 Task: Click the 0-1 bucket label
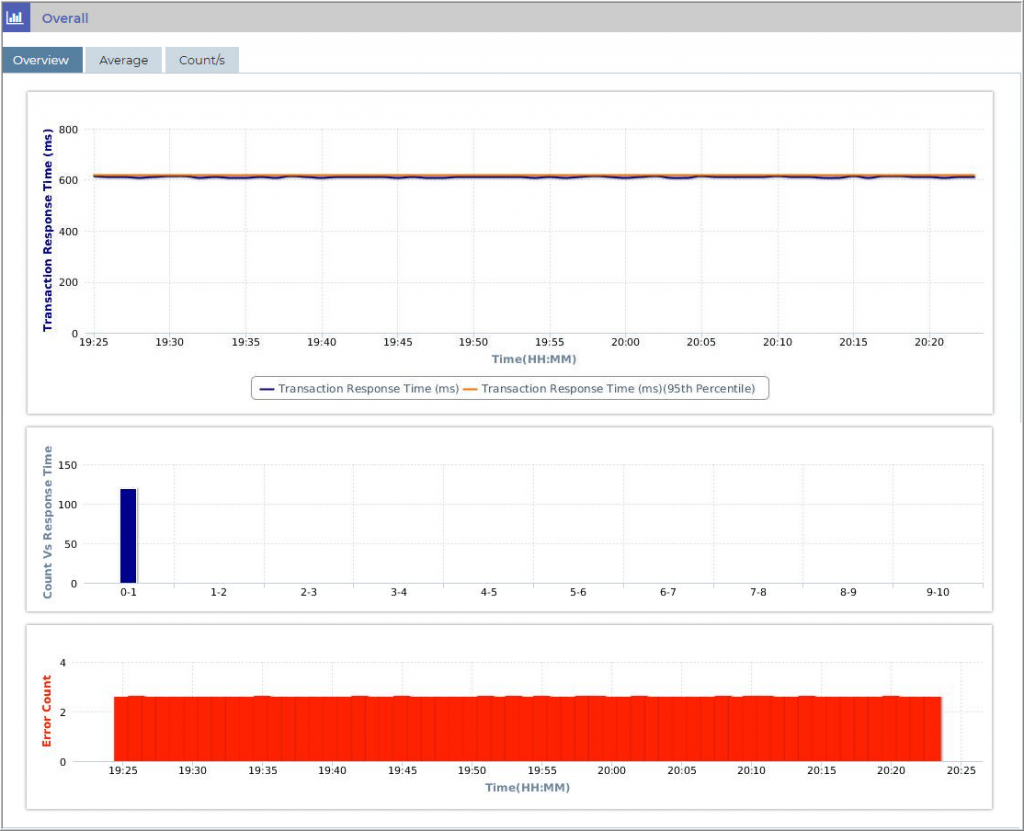[x=129, y=592]
